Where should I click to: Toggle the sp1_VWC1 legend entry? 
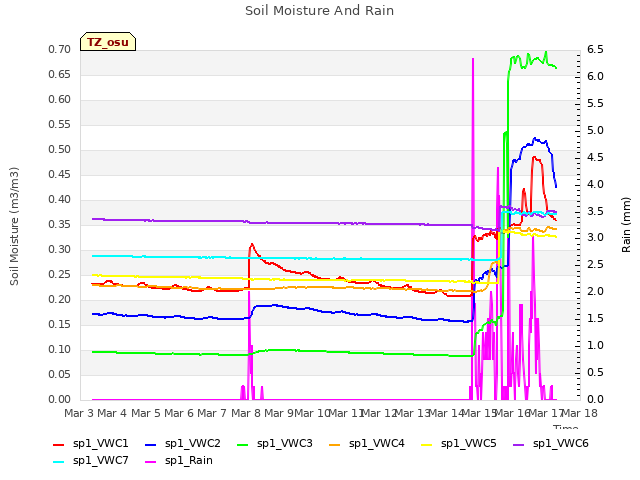[x=91, y=443]
